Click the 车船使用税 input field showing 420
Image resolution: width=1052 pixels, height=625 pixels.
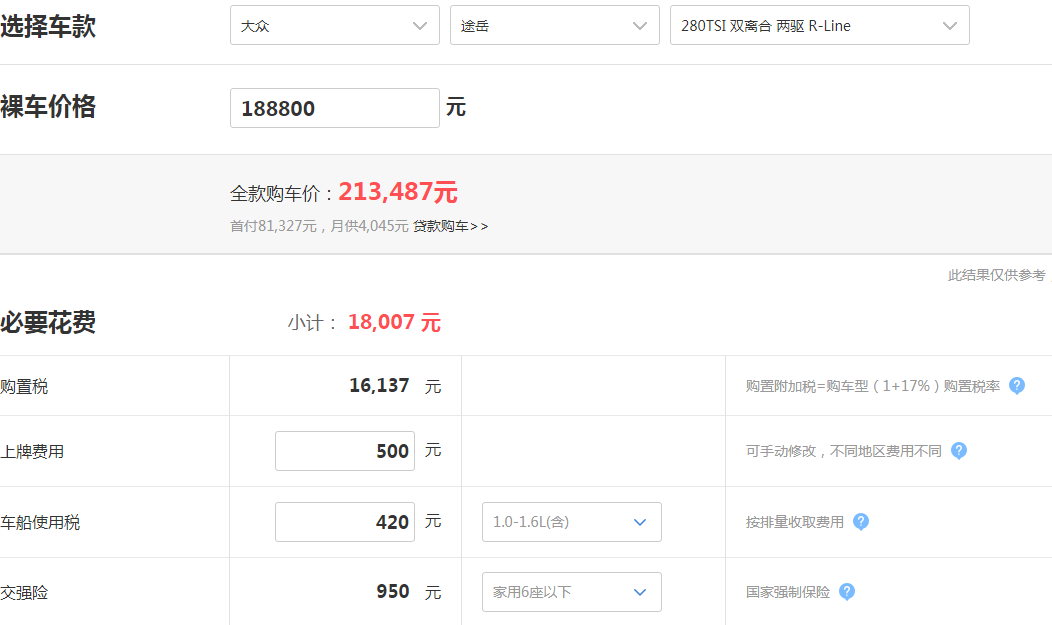pyautogui.click(x=345, y=522)
